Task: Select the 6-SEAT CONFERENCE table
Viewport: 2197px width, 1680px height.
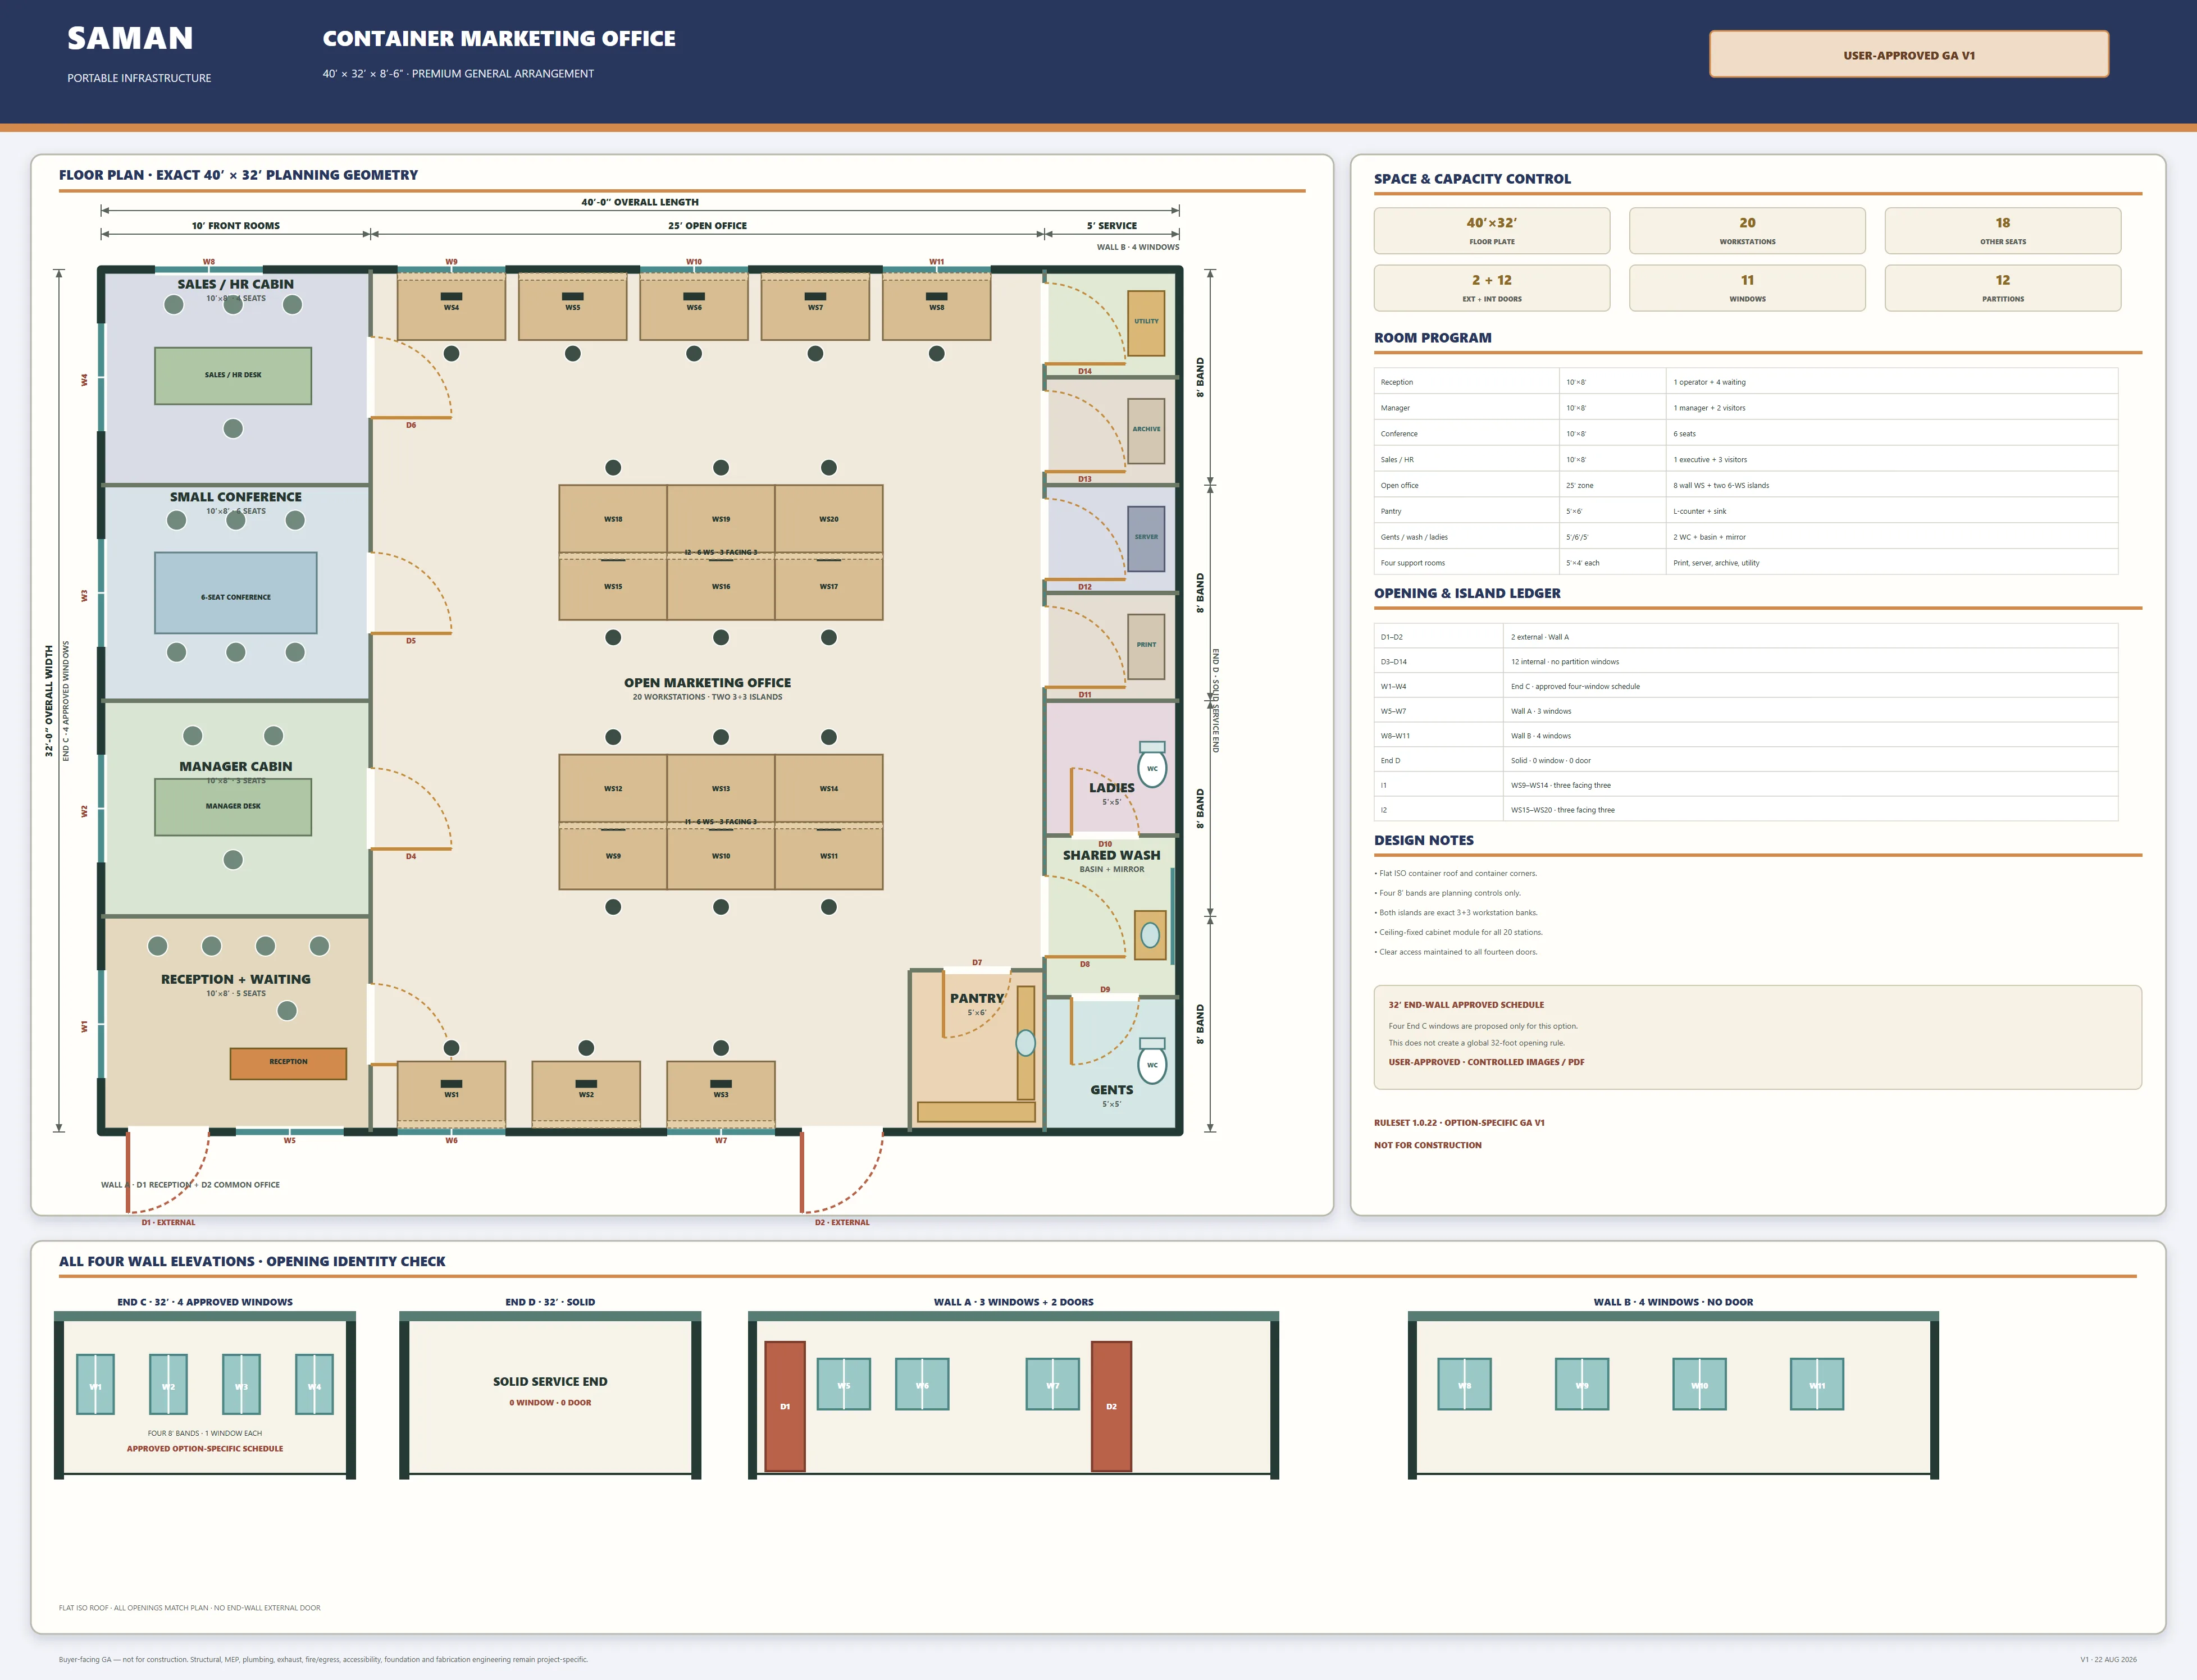Action: [x=236, y=593]
